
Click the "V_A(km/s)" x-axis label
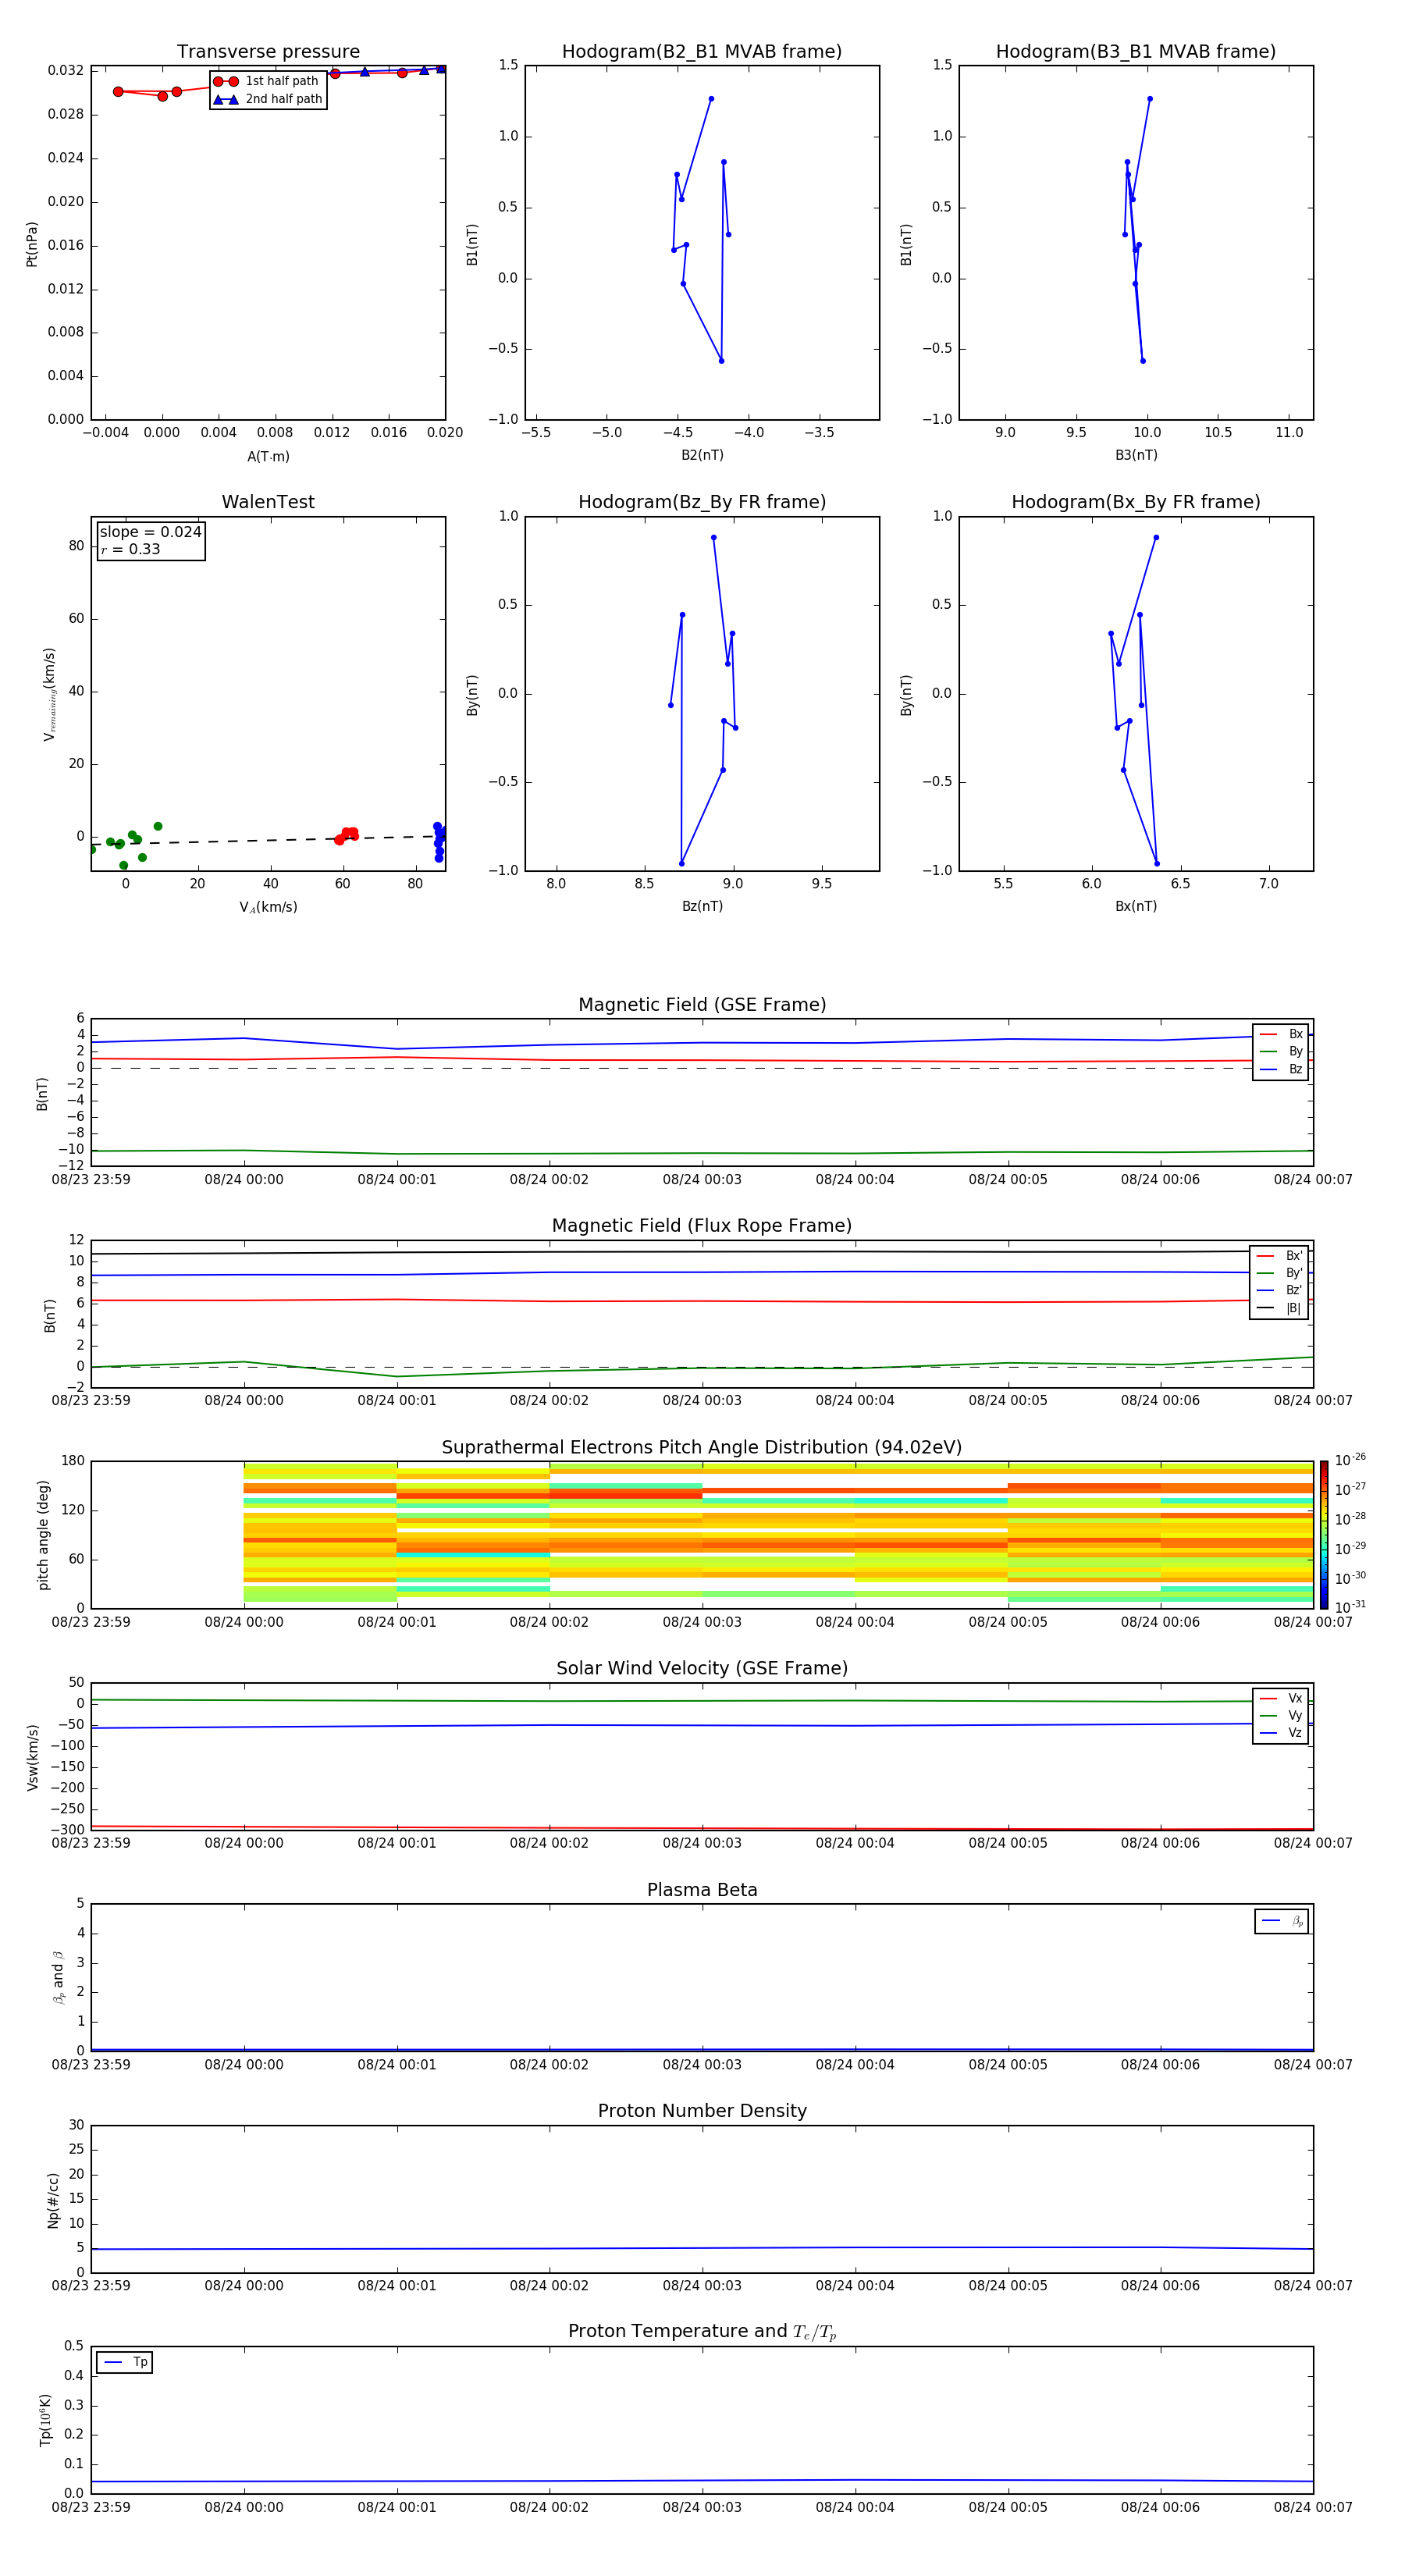pyautogui.click(x=268, y=907)
